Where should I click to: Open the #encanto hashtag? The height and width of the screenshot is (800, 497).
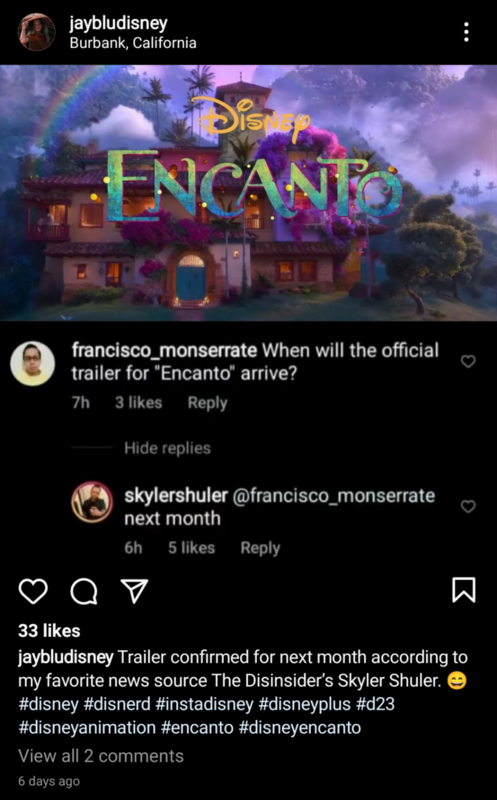tap(197, 728)
